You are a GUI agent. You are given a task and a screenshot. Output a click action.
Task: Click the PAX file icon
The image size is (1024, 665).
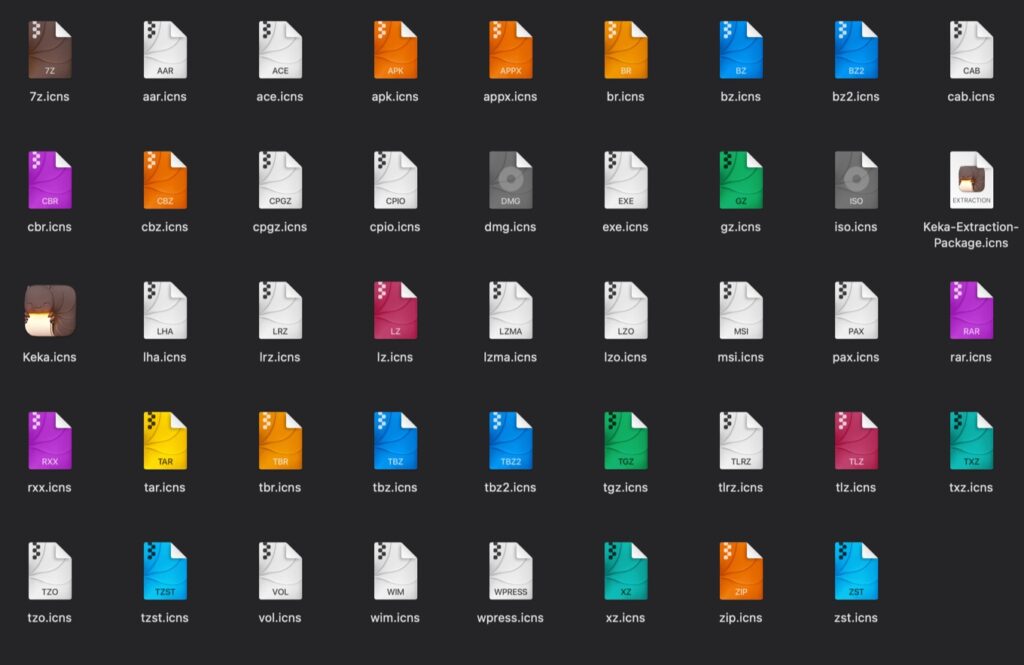pos(856,310)
